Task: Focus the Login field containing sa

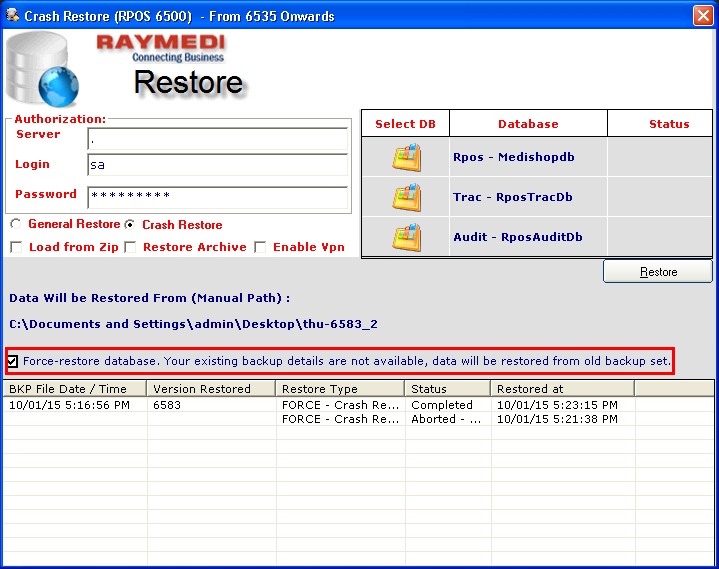Action: [217, 165]
